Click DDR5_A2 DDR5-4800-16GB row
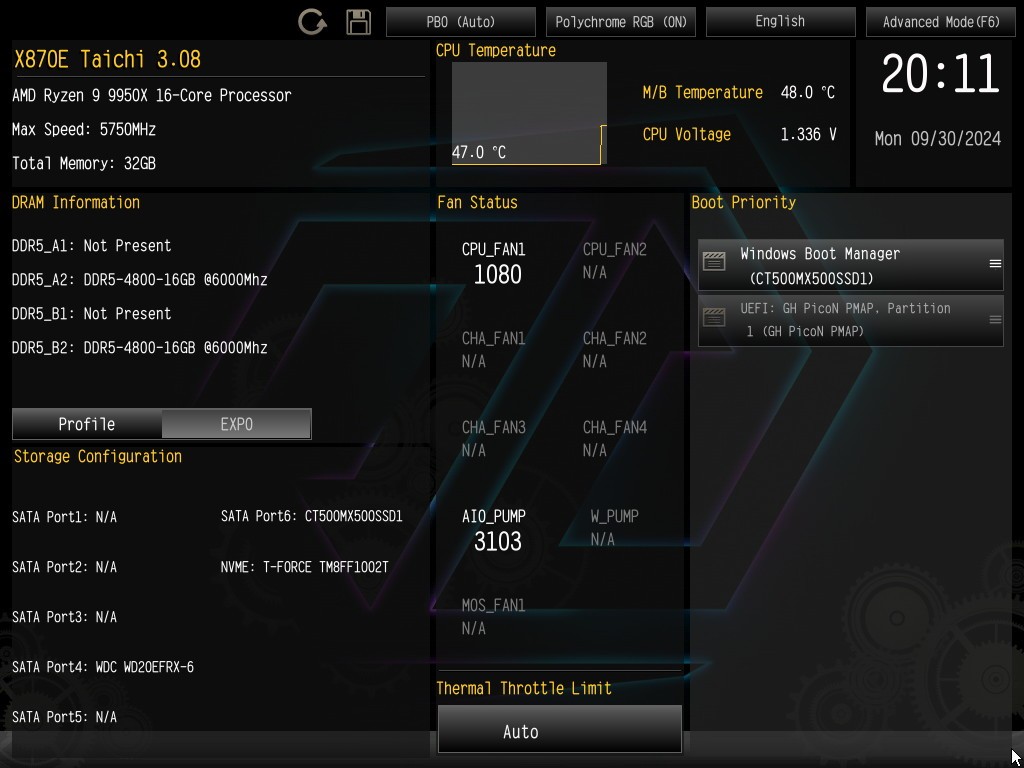 (x=140, y=280)
